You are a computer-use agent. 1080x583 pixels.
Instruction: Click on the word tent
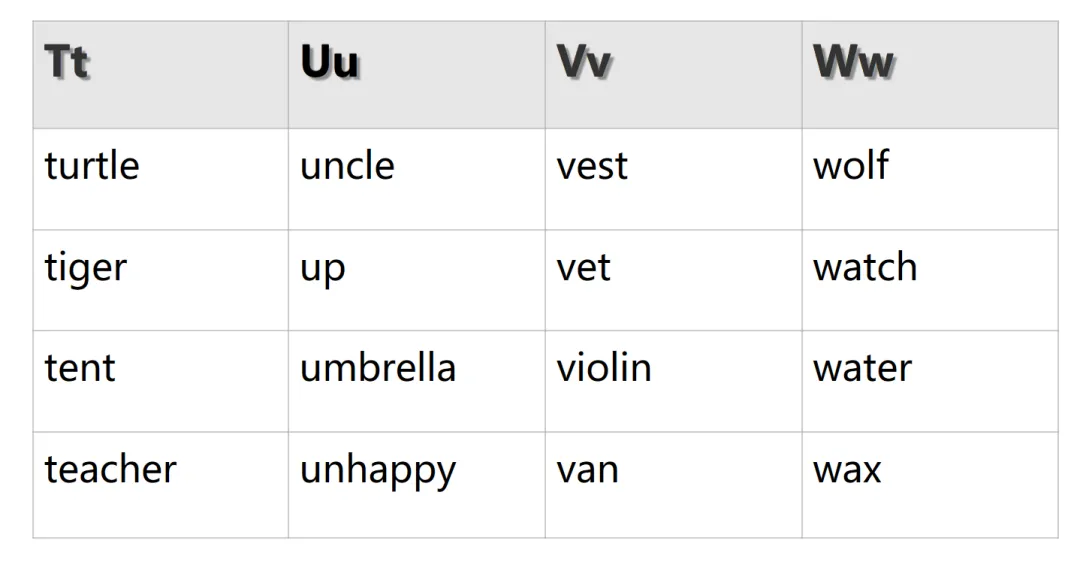click(80, 369)
